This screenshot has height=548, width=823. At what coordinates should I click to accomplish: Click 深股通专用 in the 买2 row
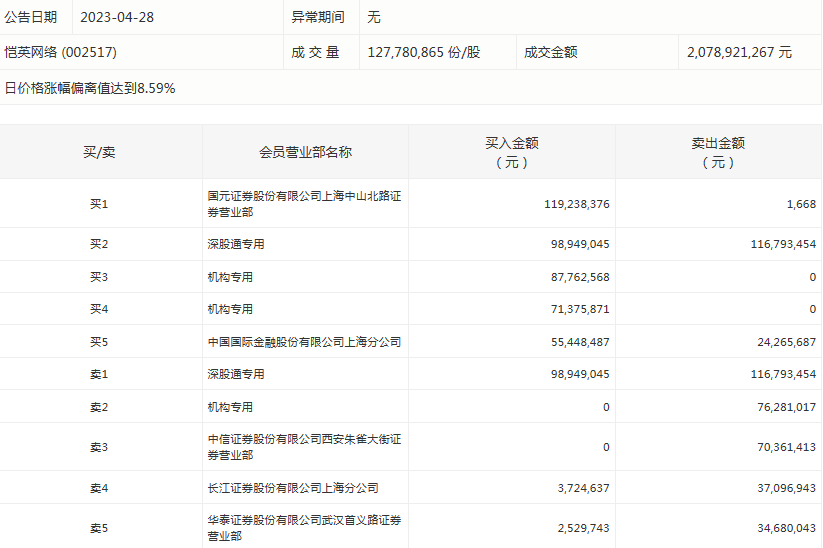[236, 244]
